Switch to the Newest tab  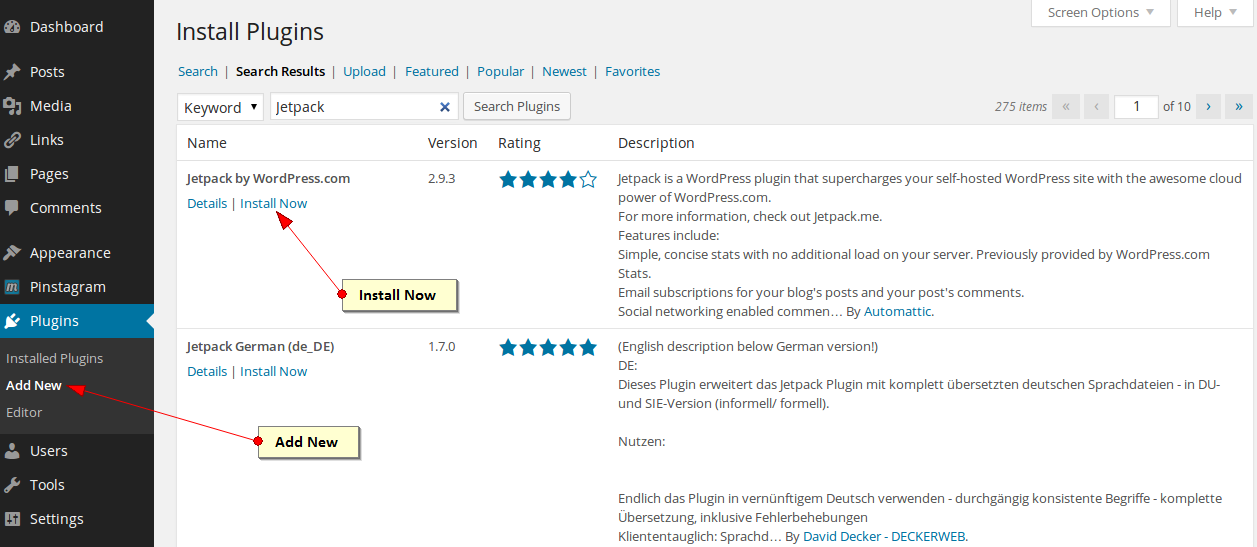[565, 71]
